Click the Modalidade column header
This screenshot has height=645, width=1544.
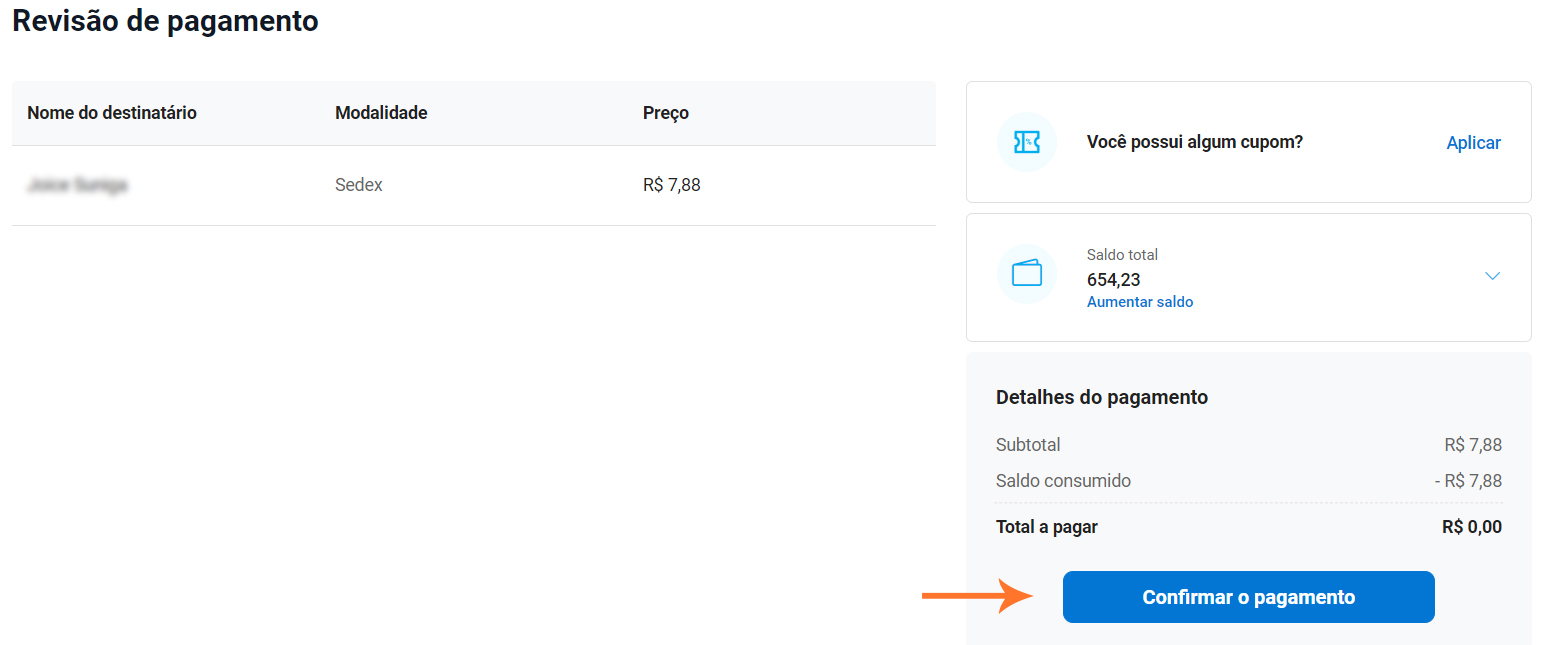pos(381,113)
